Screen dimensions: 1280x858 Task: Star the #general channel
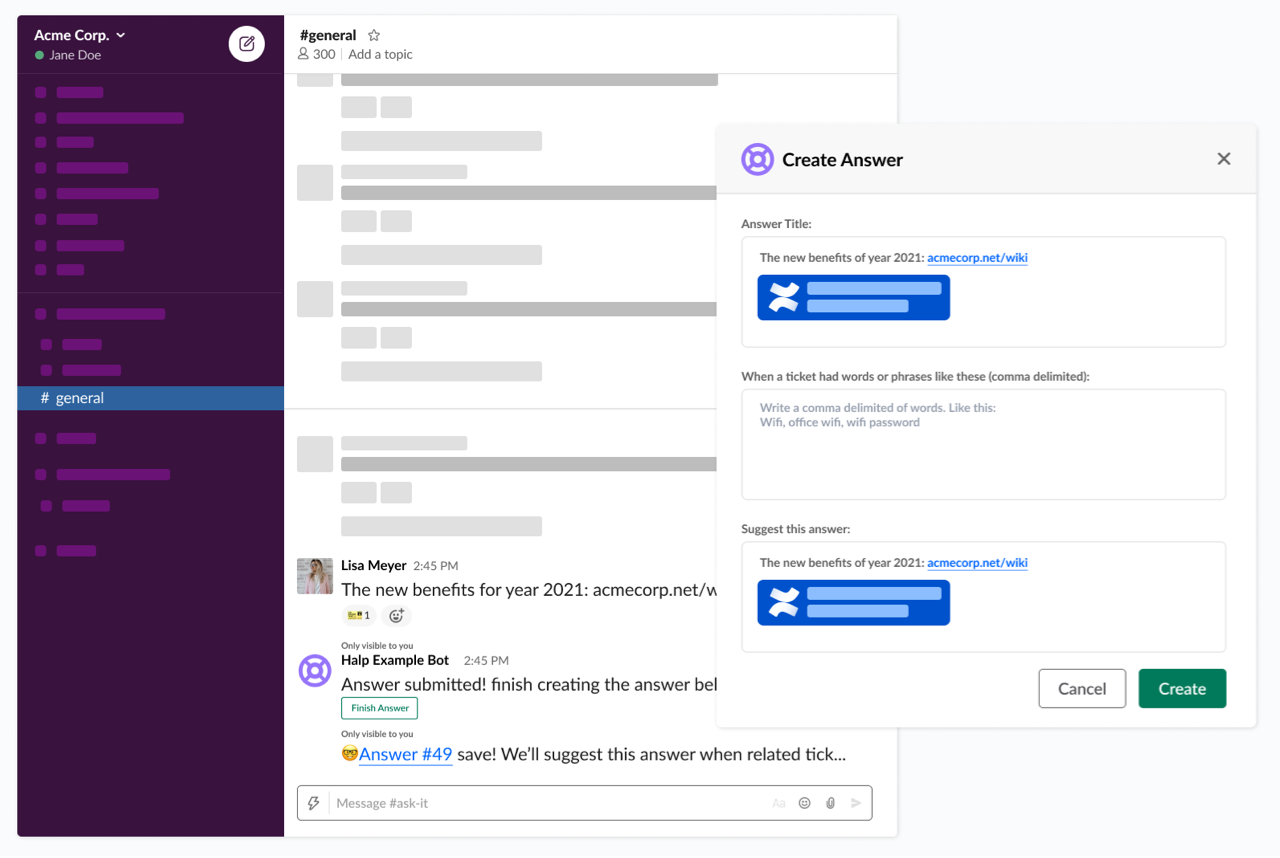pos(374,35)
